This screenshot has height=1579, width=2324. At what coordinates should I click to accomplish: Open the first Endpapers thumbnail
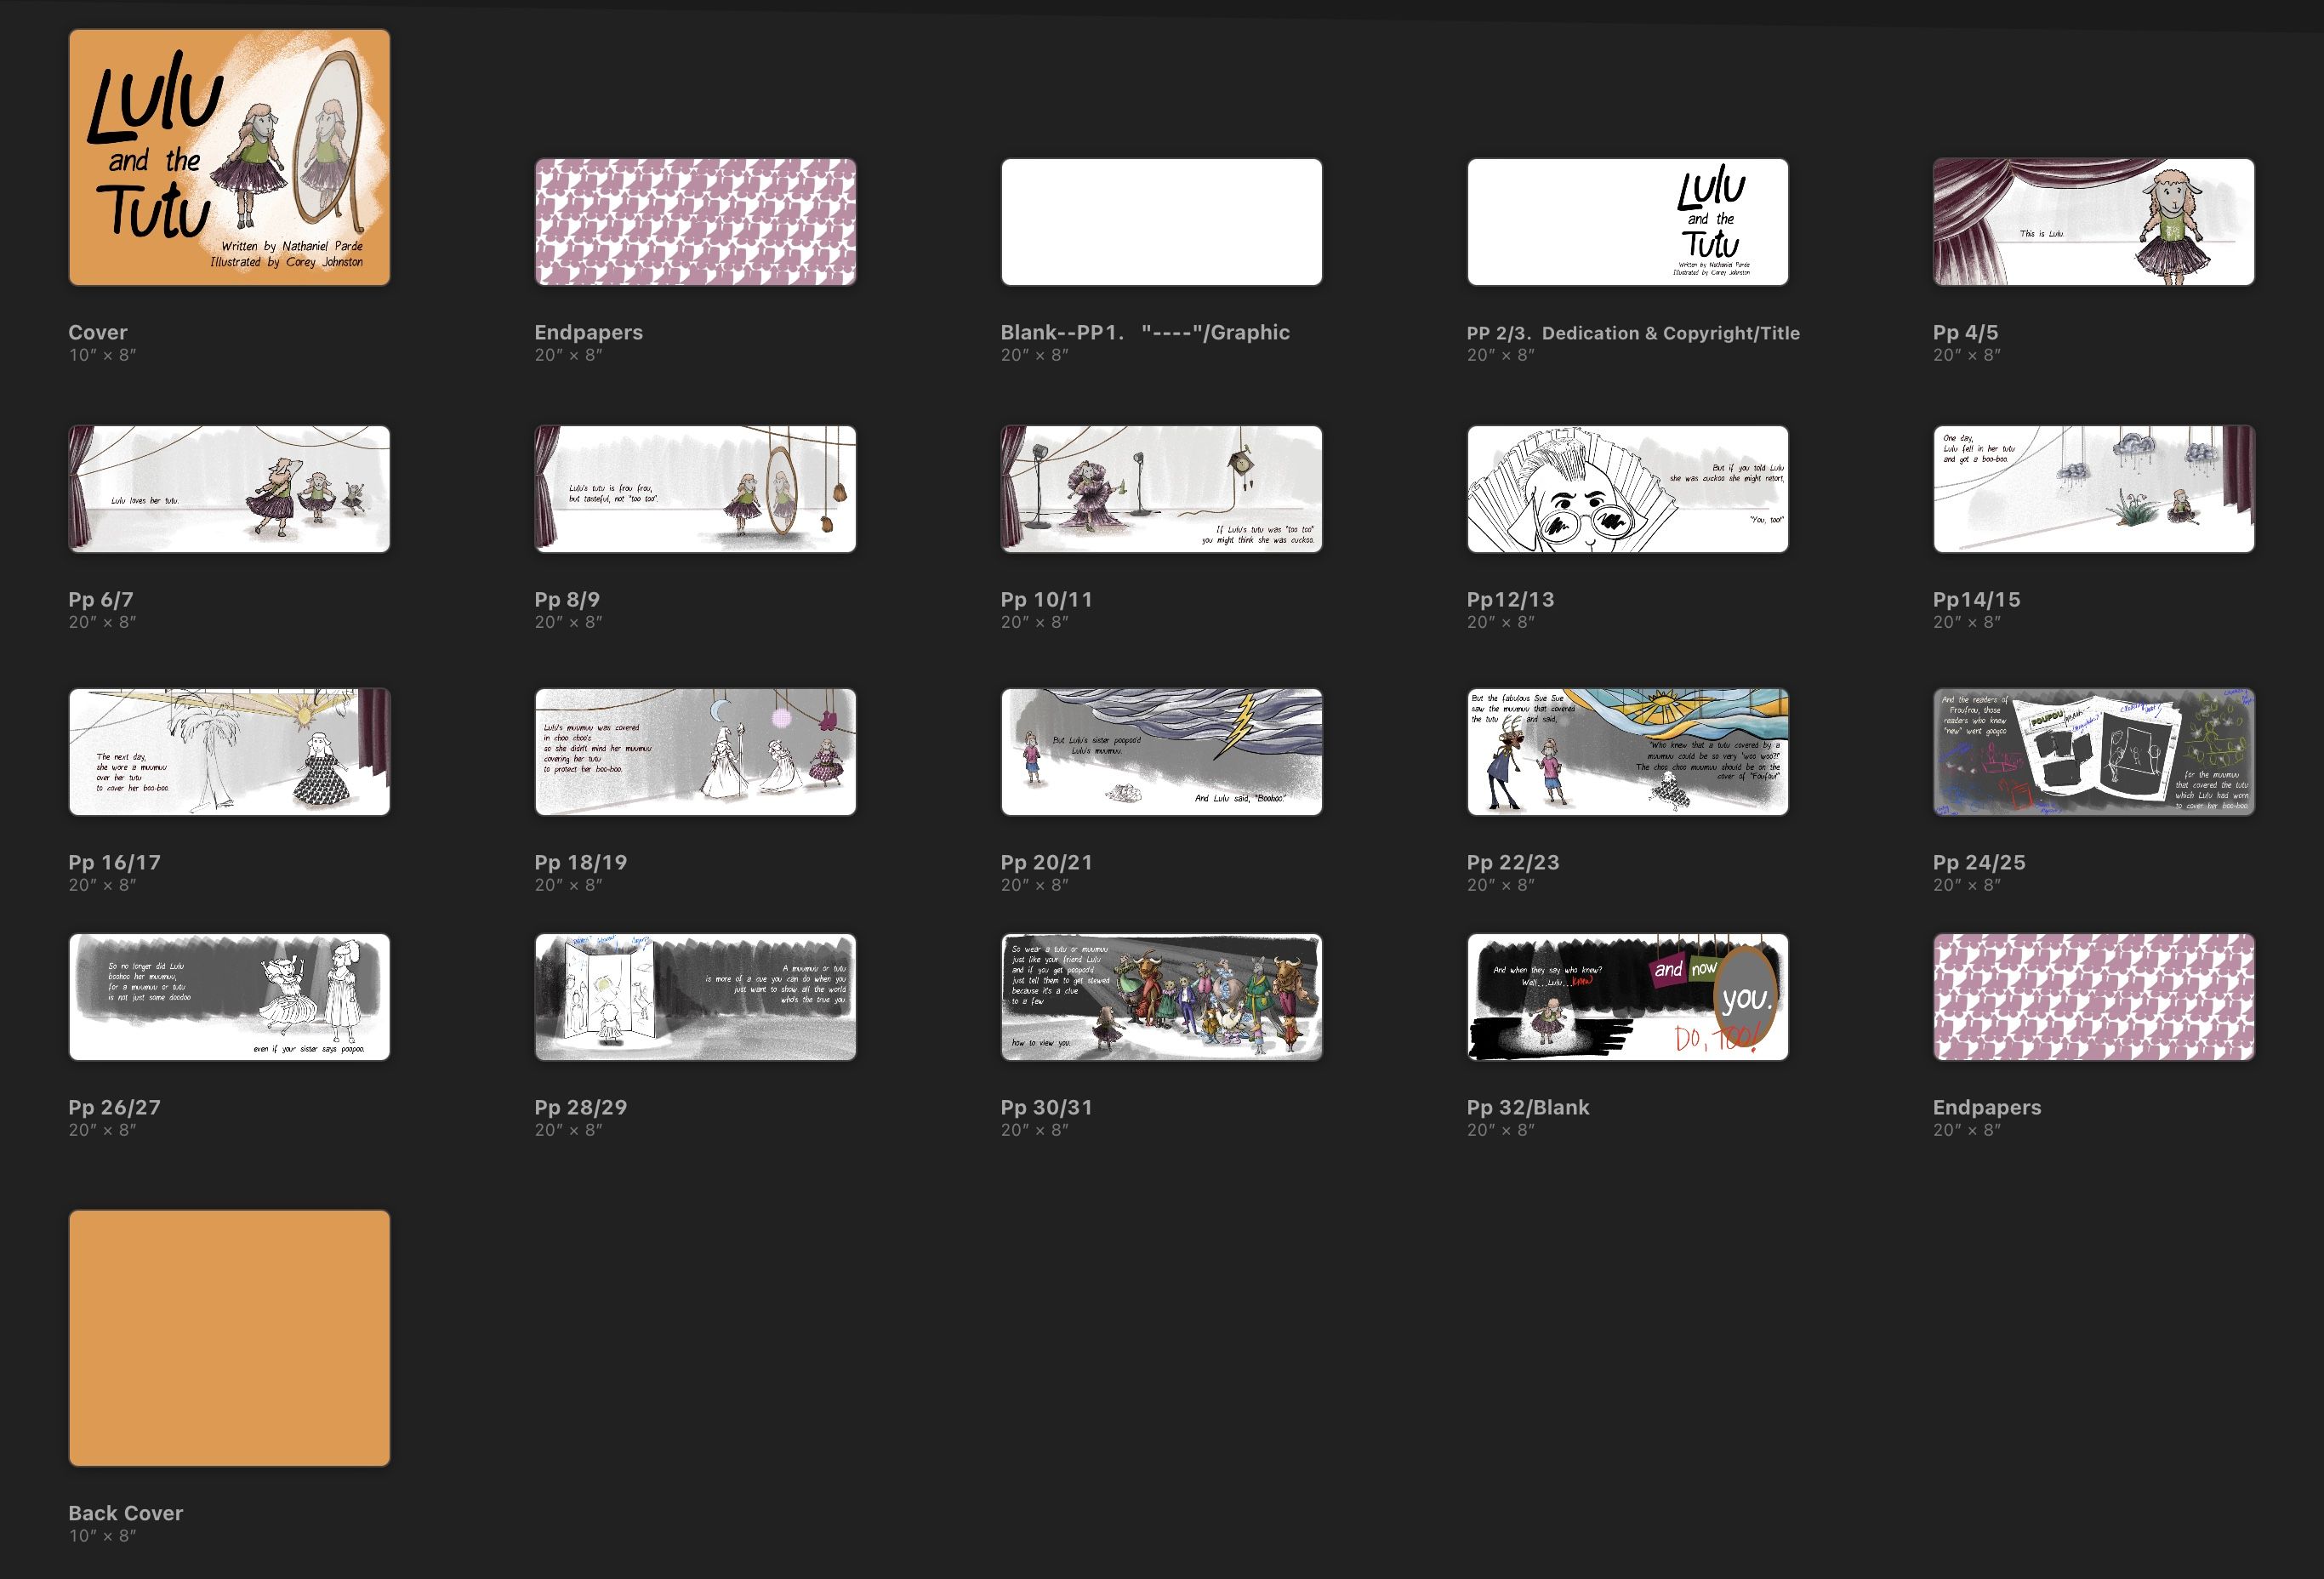tap(695, 222)
